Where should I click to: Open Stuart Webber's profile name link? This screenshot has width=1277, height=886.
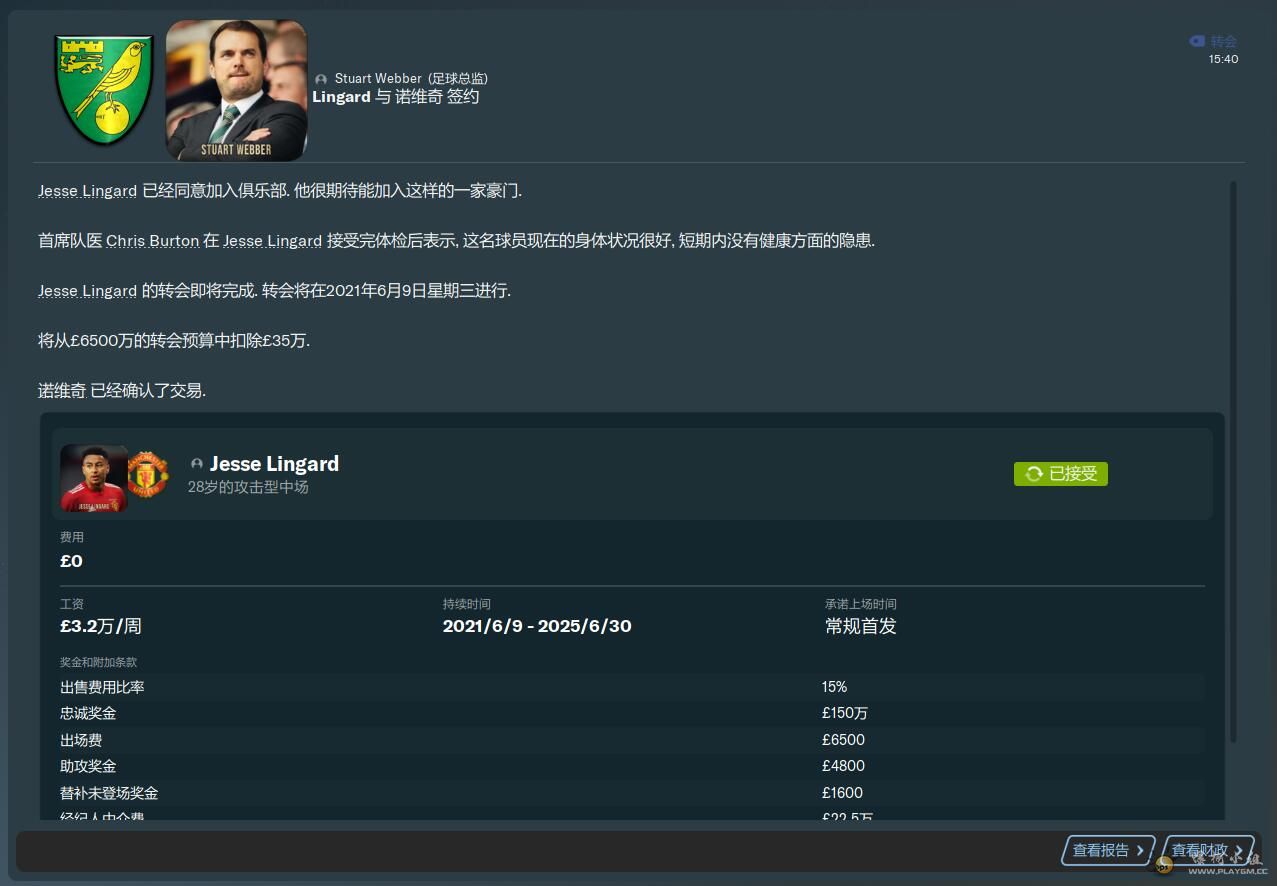[377, 78]
